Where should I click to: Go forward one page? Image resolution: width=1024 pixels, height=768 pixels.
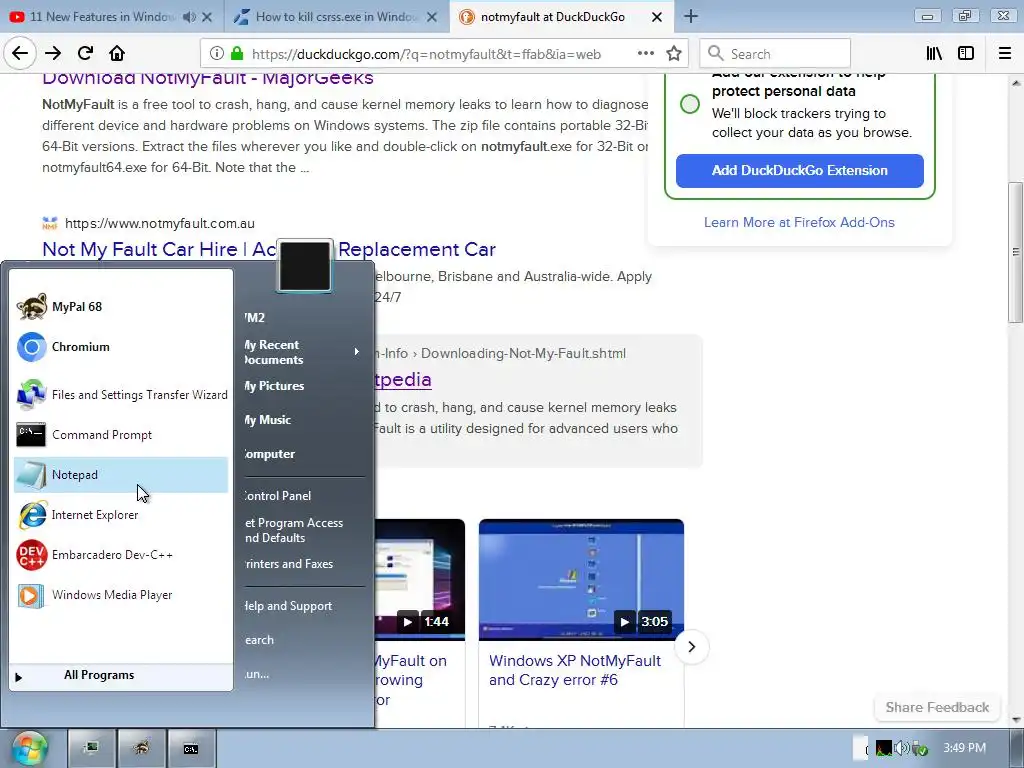(53, 54)
